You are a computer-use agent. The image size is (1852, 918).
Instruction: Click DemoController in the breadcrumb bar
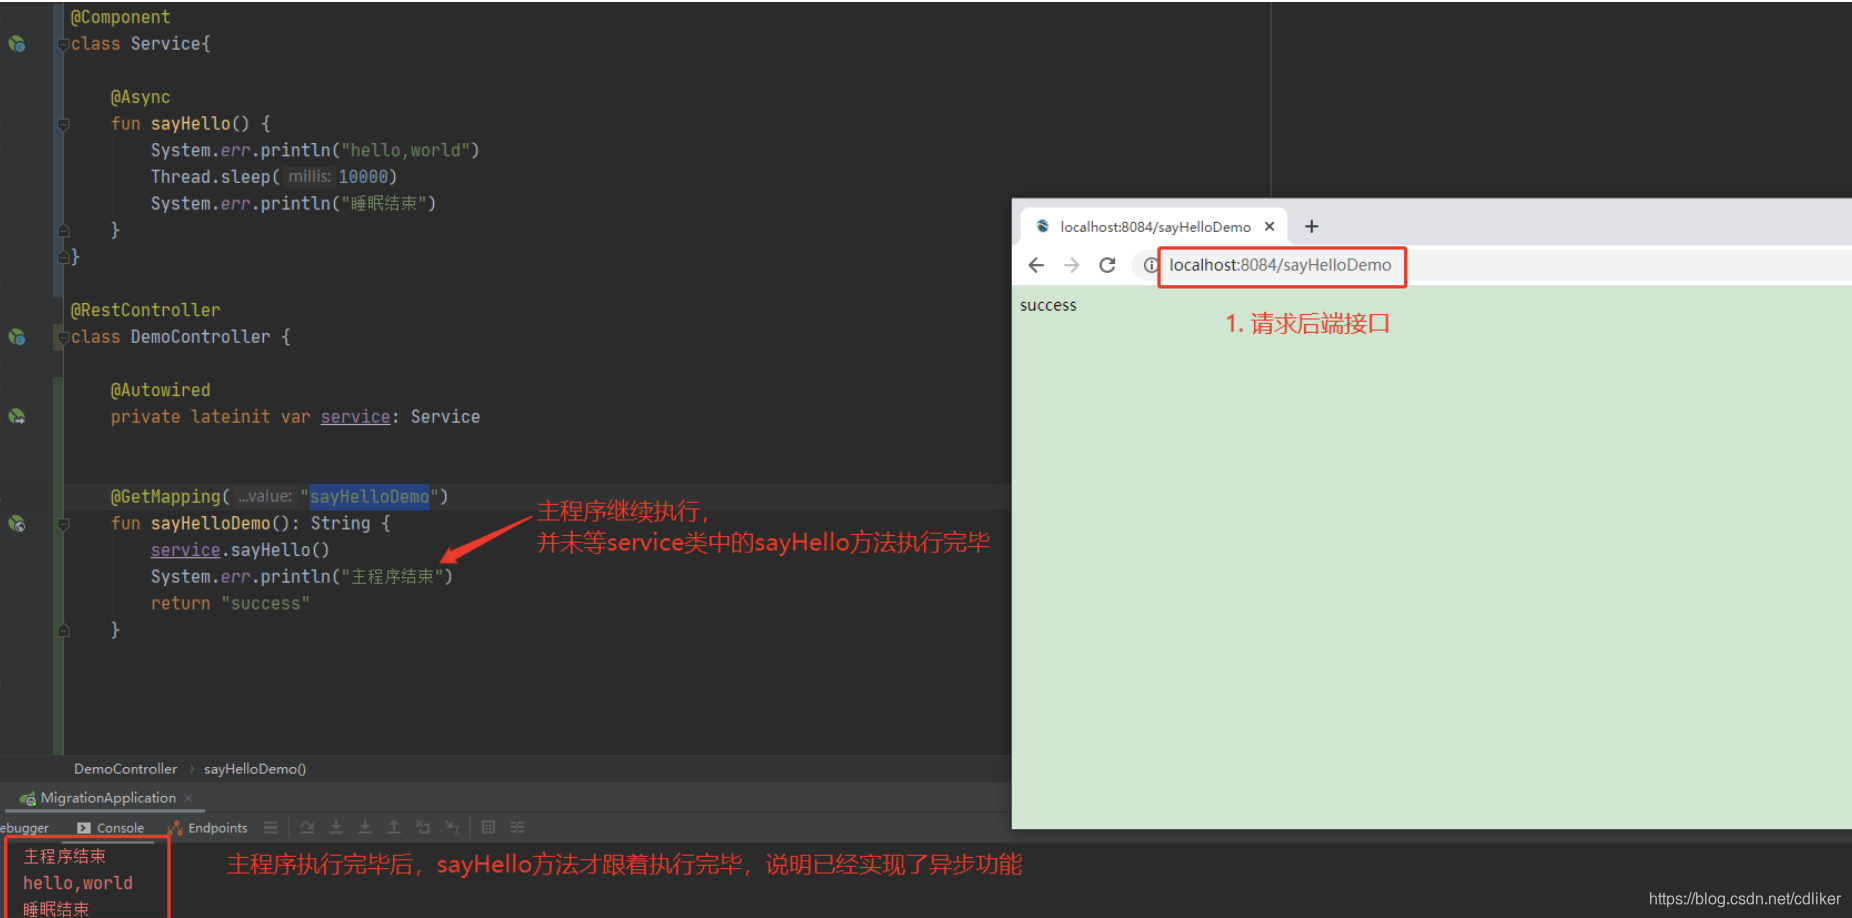click(x=125, y=769)
